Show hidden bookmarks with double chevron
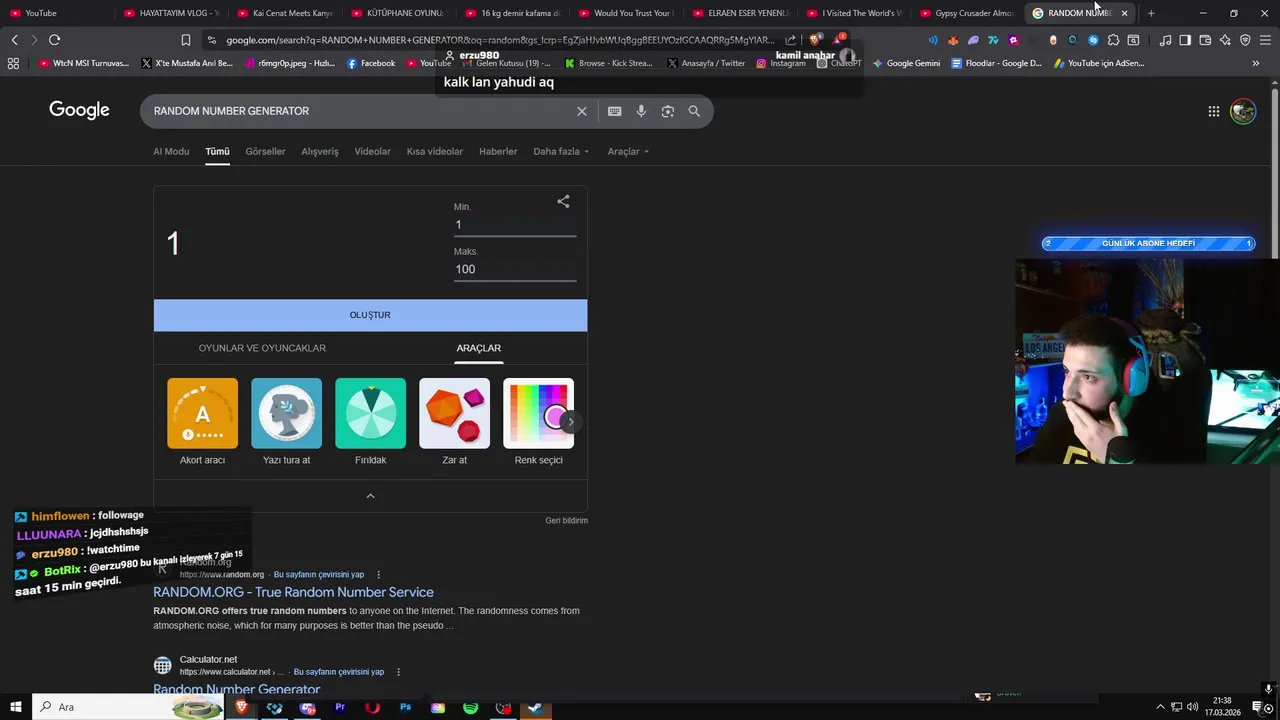This screenshot has width=1280, height=720. tap(1255, 63)
